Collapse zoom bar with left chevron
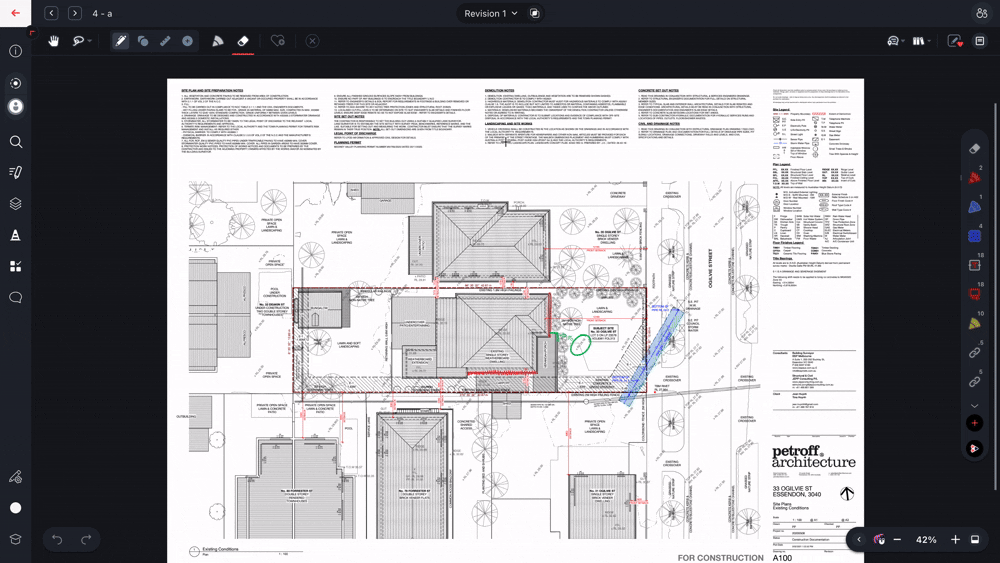The image size is (1000, 563). click(859, 539)
